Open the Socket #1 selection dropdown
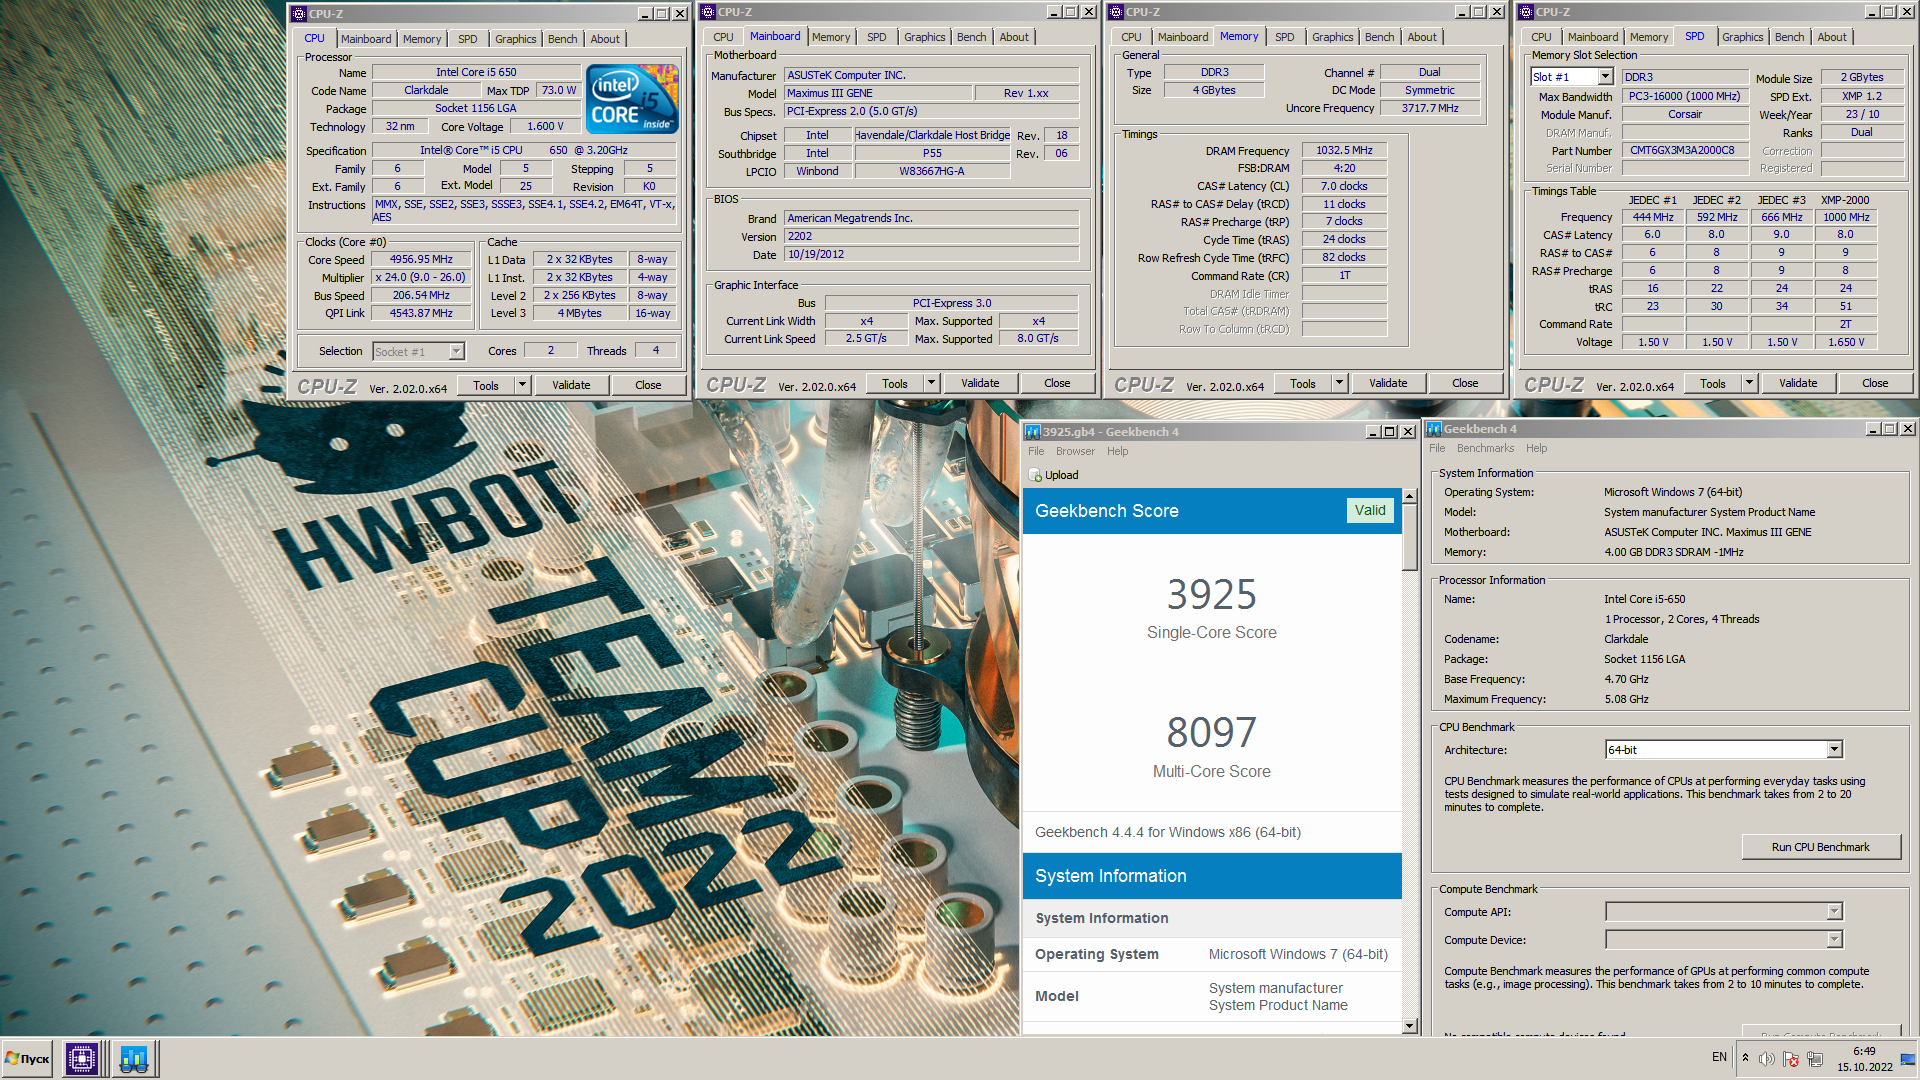1920x1080 pixels. [x=456, y=351]
